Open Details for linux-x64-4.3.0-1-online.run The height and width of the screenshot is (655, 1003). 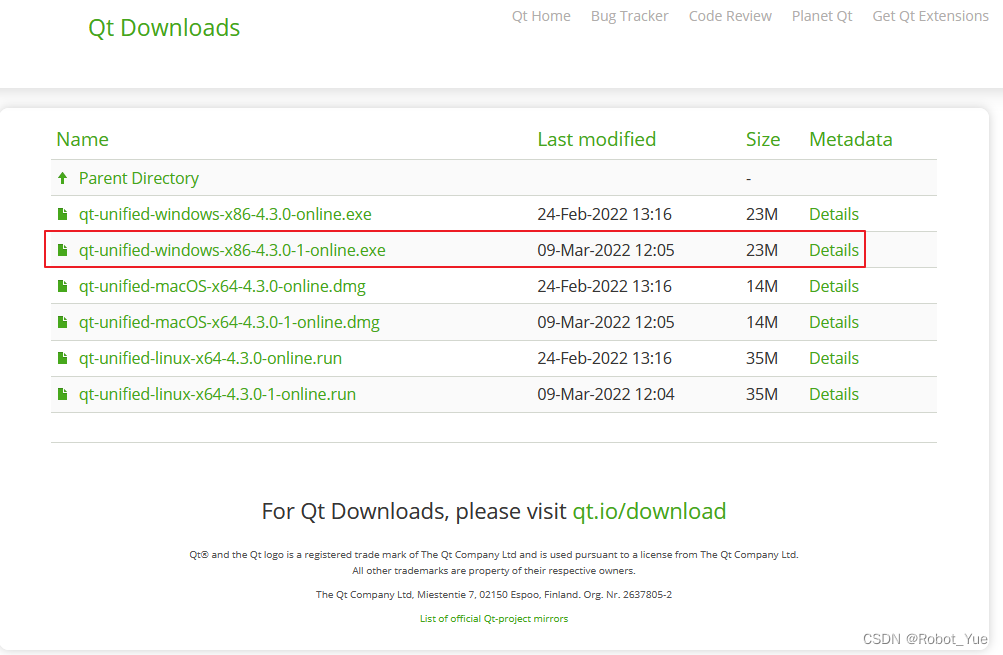click(833, 394)
